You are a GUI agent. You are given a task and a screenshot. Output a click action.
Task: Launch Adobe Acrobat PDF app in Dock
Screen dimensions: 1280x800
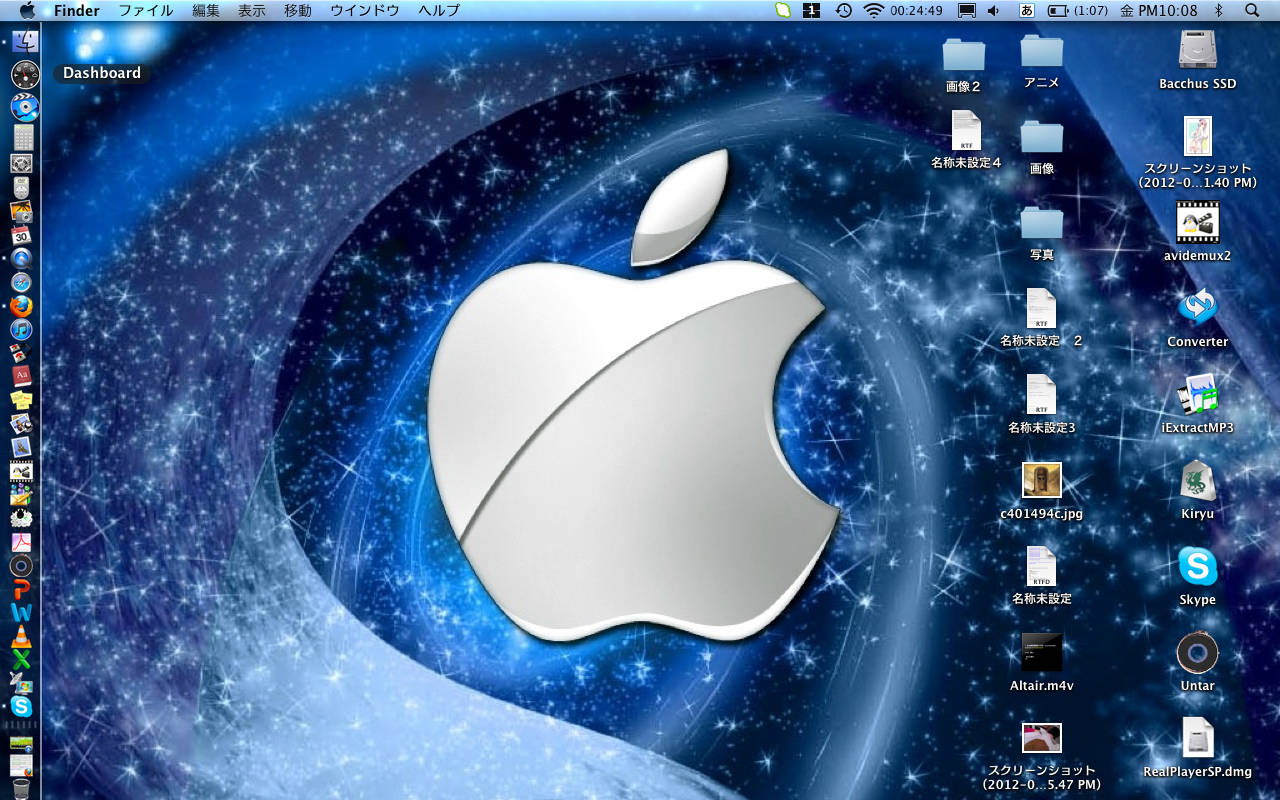[22, 542]
